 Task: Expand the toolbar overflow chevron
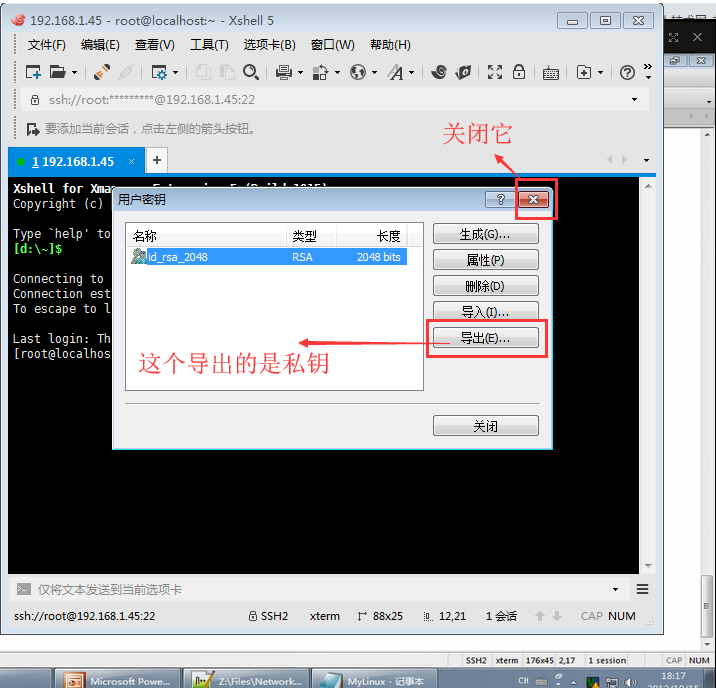648,71
